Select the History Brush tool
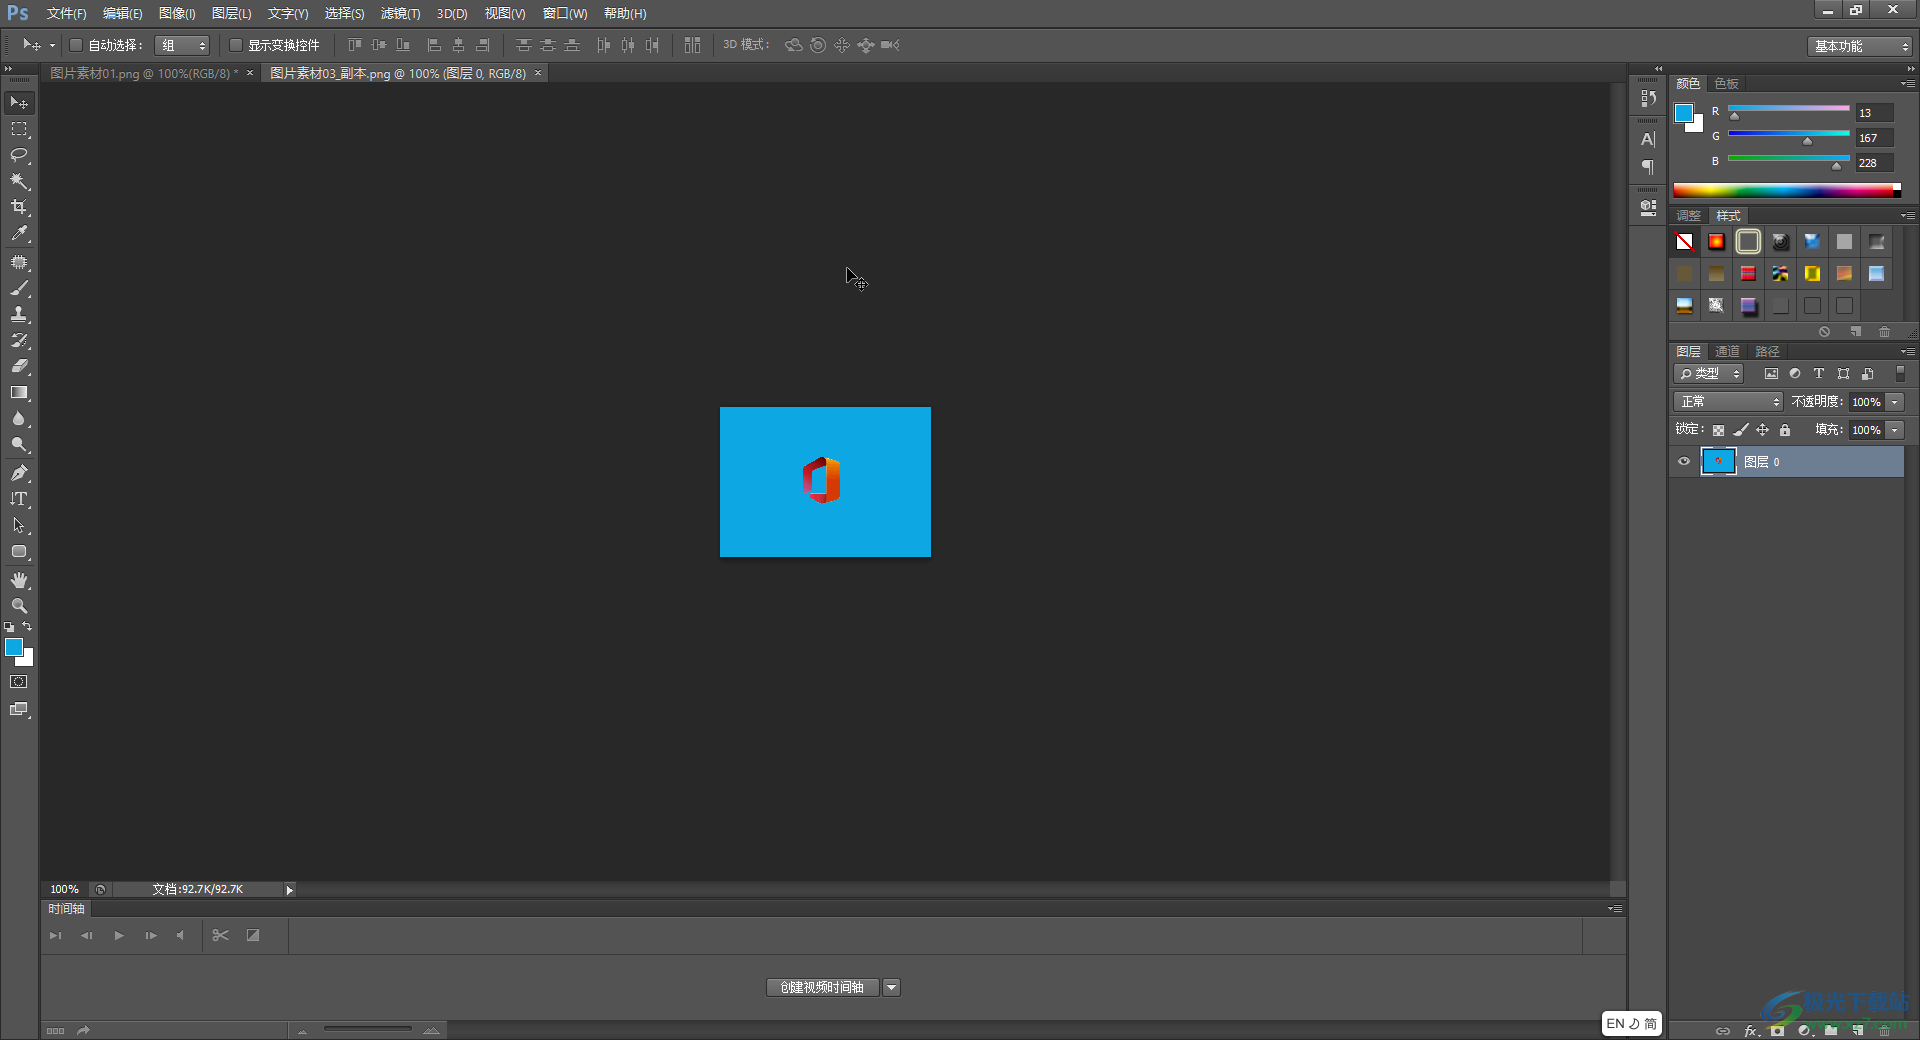 tap(19, 341)
